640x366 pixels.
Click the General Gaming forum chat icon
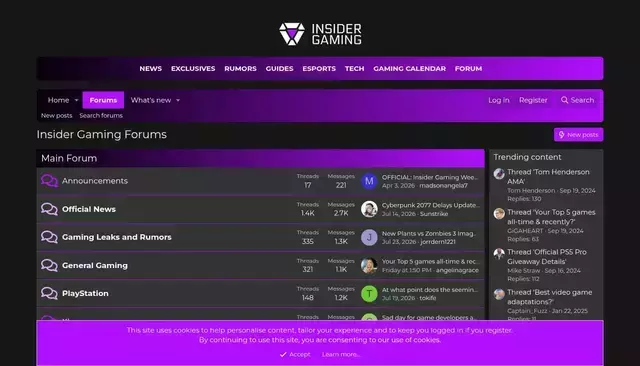click(x=49, y=265)
